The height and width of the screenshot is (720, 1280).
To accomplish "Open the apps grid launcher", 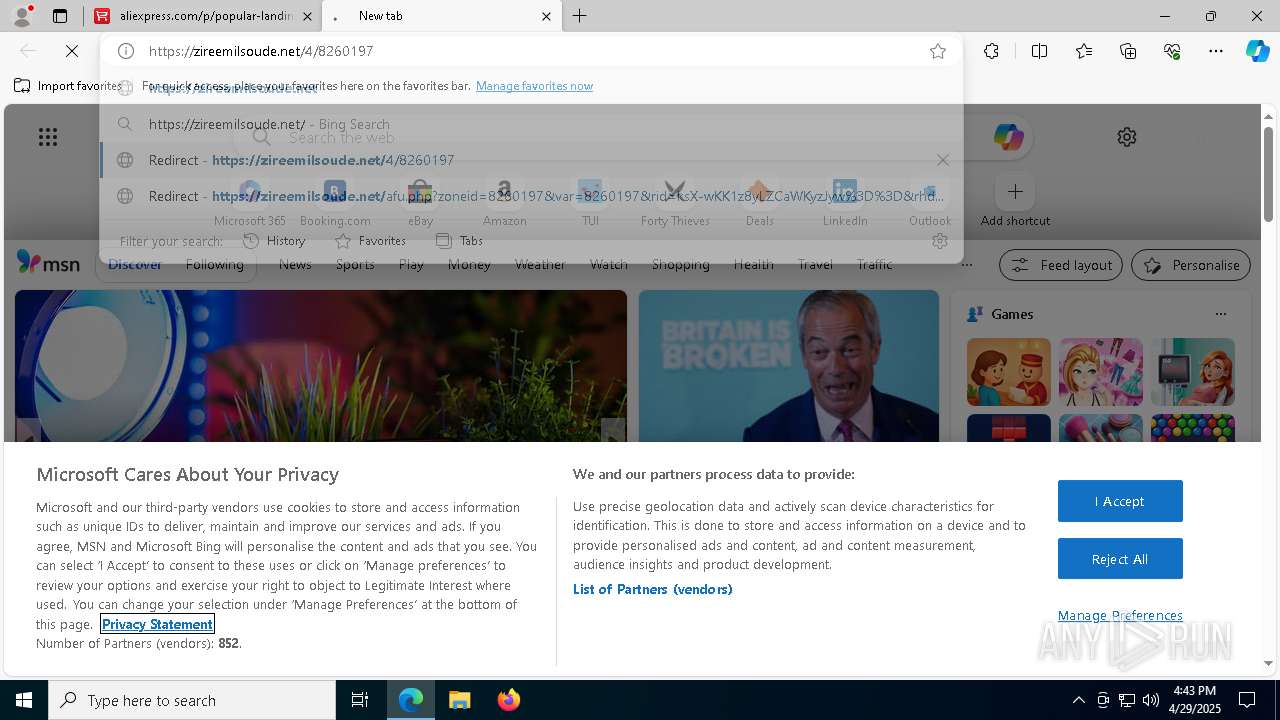I will coord(48,137).
